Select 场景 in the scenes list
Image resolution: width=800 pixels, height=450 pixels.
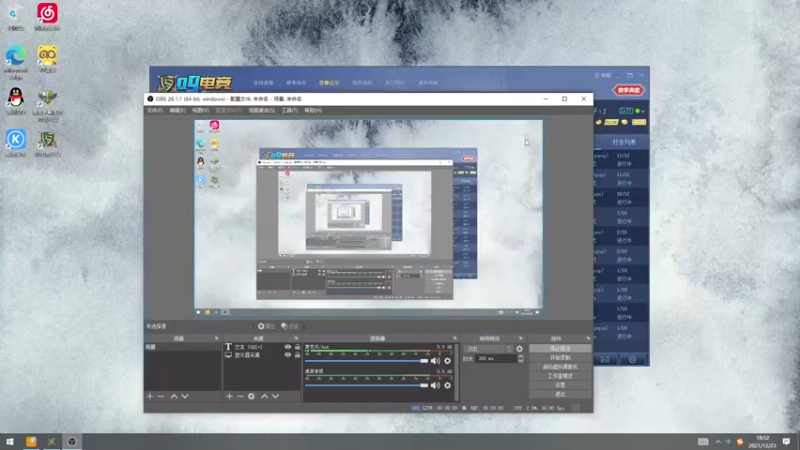183,347
